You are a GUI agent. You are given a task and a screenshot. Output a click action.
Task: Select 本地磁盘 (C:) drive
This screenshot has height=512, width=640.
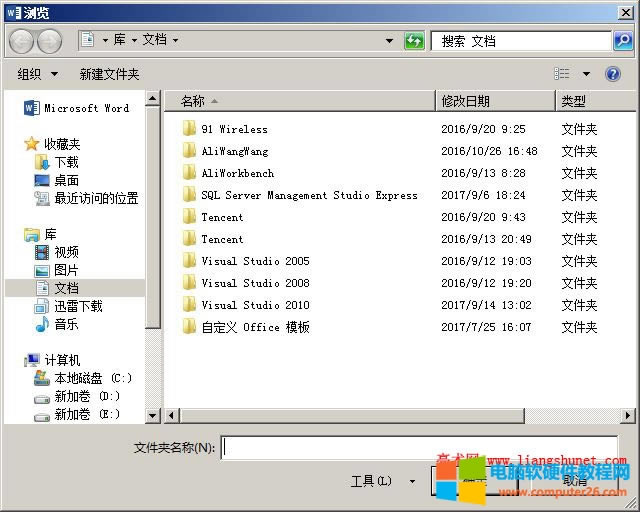click(x=92, y=378)
